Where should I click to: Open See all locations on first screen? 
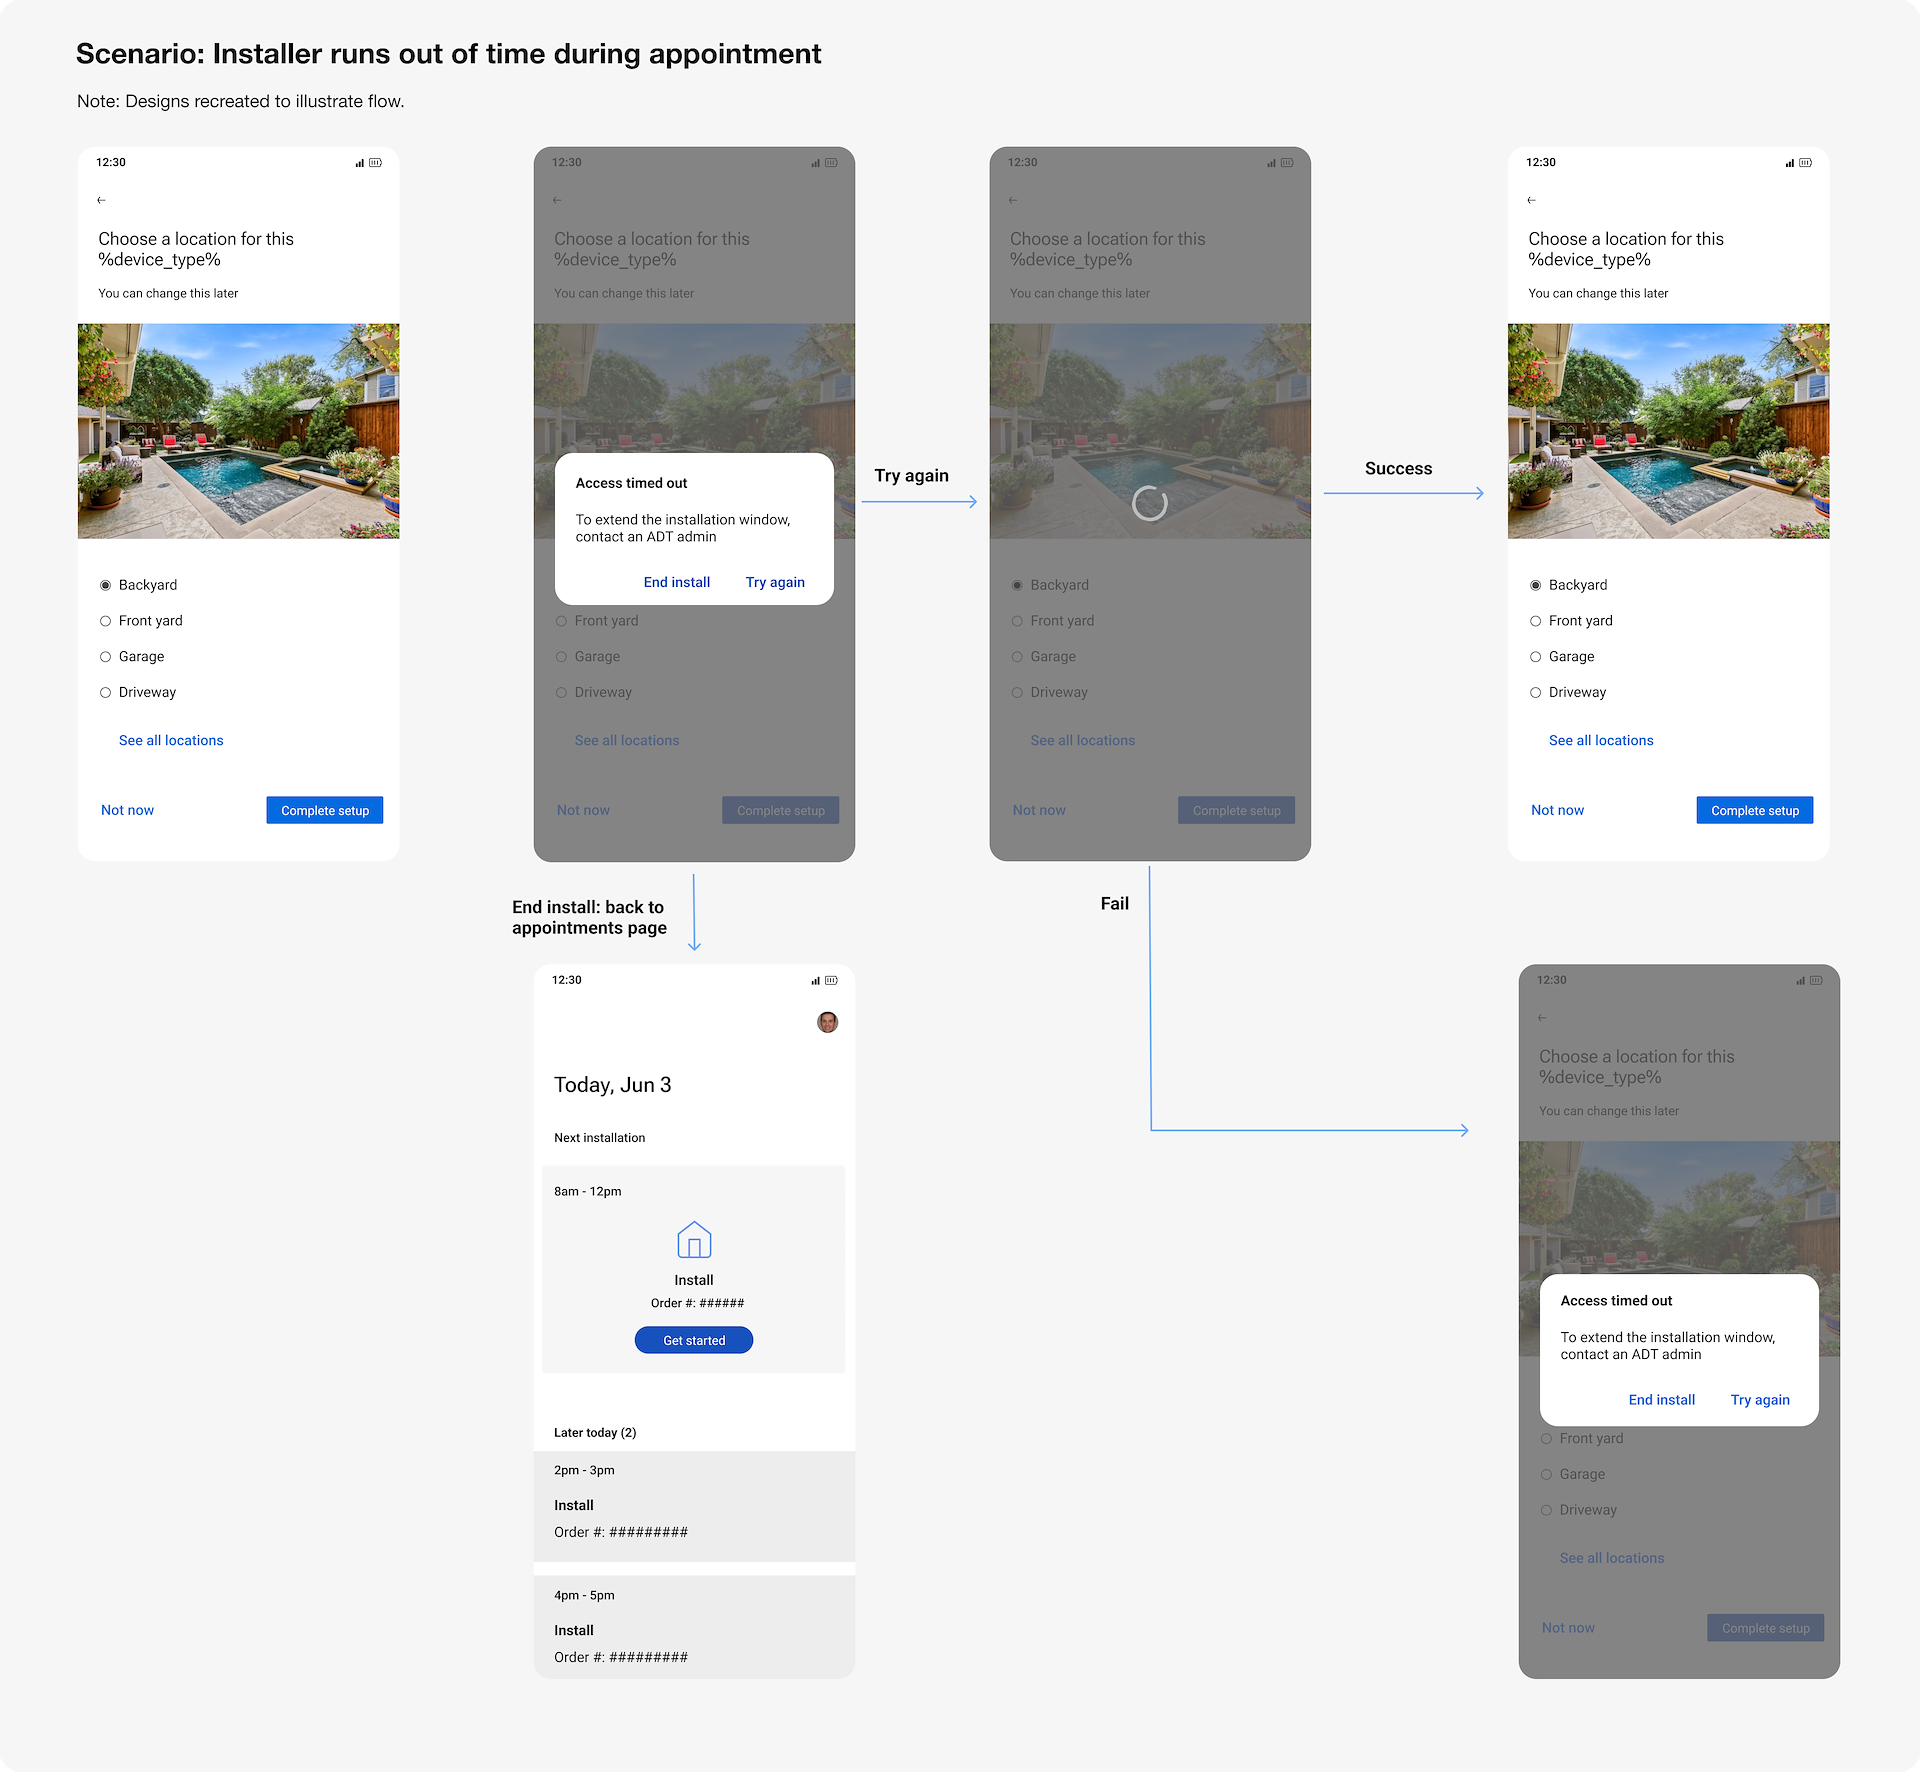pyautogui.click(x=171, y=740)
